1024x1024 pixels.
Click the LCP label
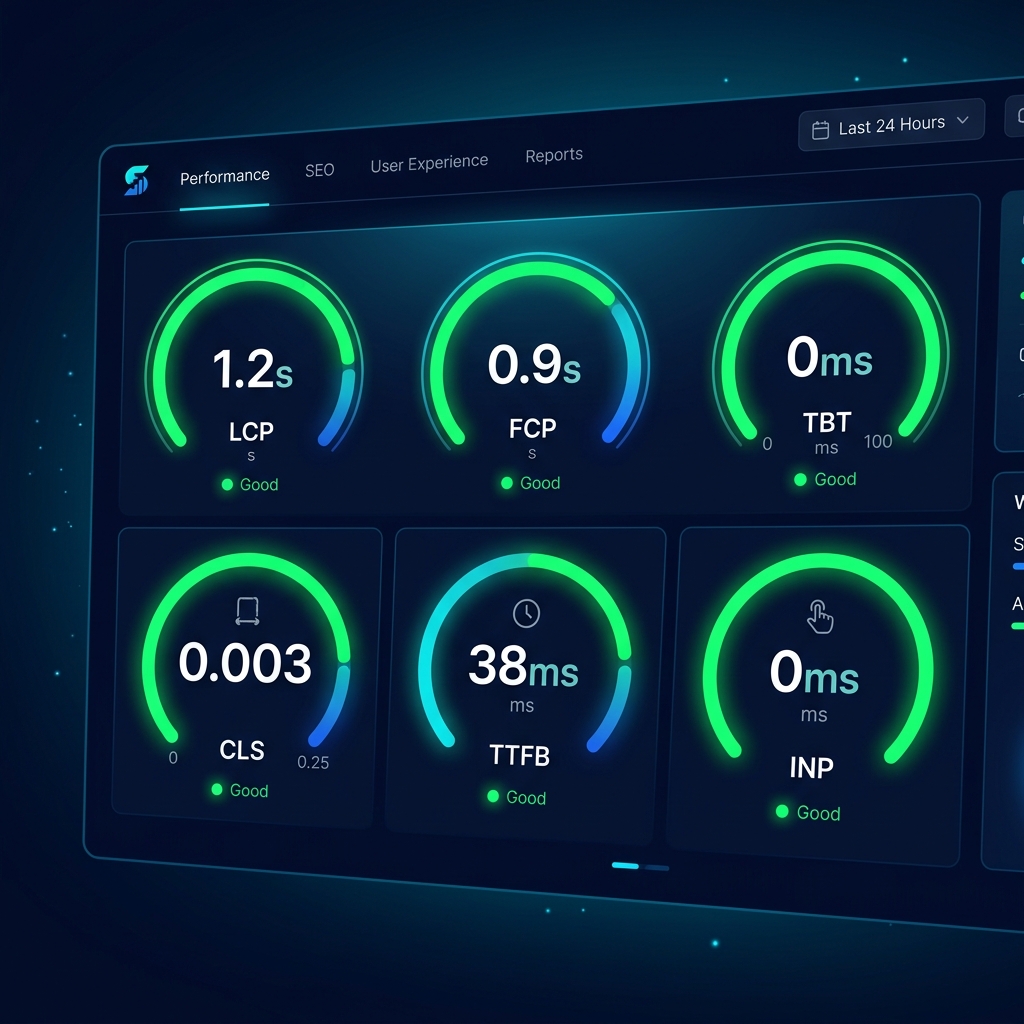pyautogui.click(x=251, y=431)
